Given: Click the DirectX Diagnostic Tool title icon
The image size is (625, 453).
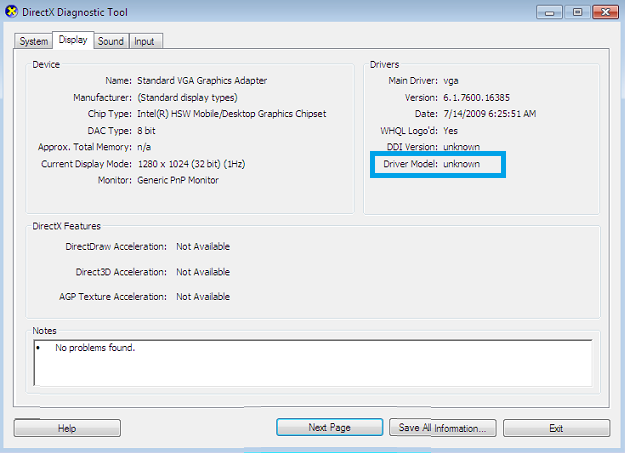Looking at the screenshot, I should 12,12.
